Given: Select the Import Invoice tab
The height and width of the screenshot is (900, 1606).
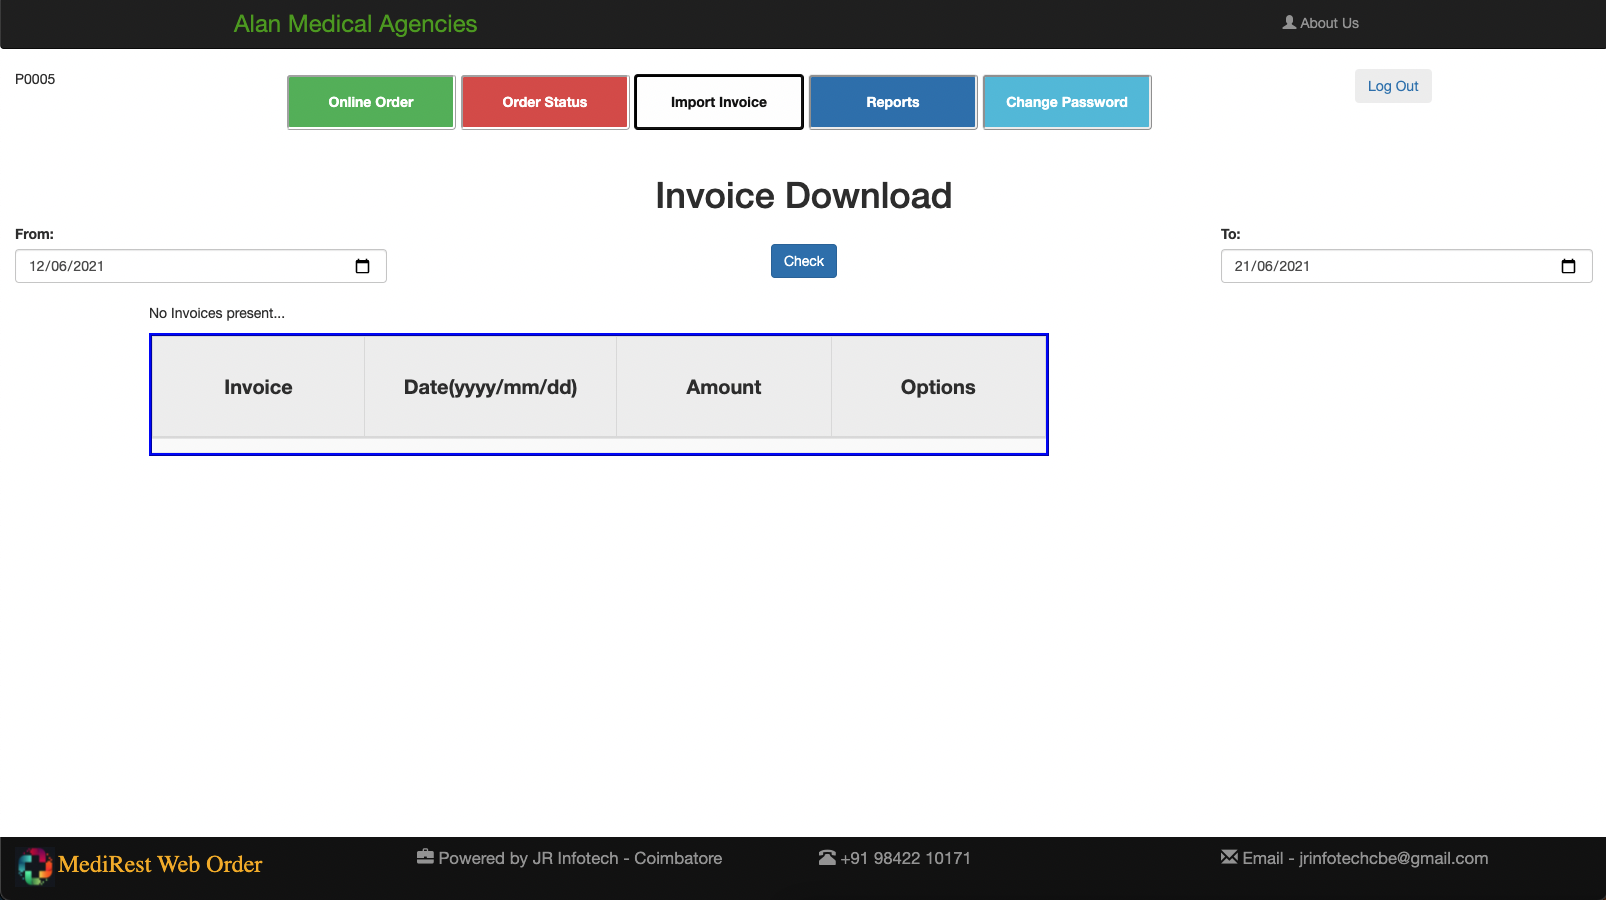Looking at the screenshot, I should pos(719,102).
